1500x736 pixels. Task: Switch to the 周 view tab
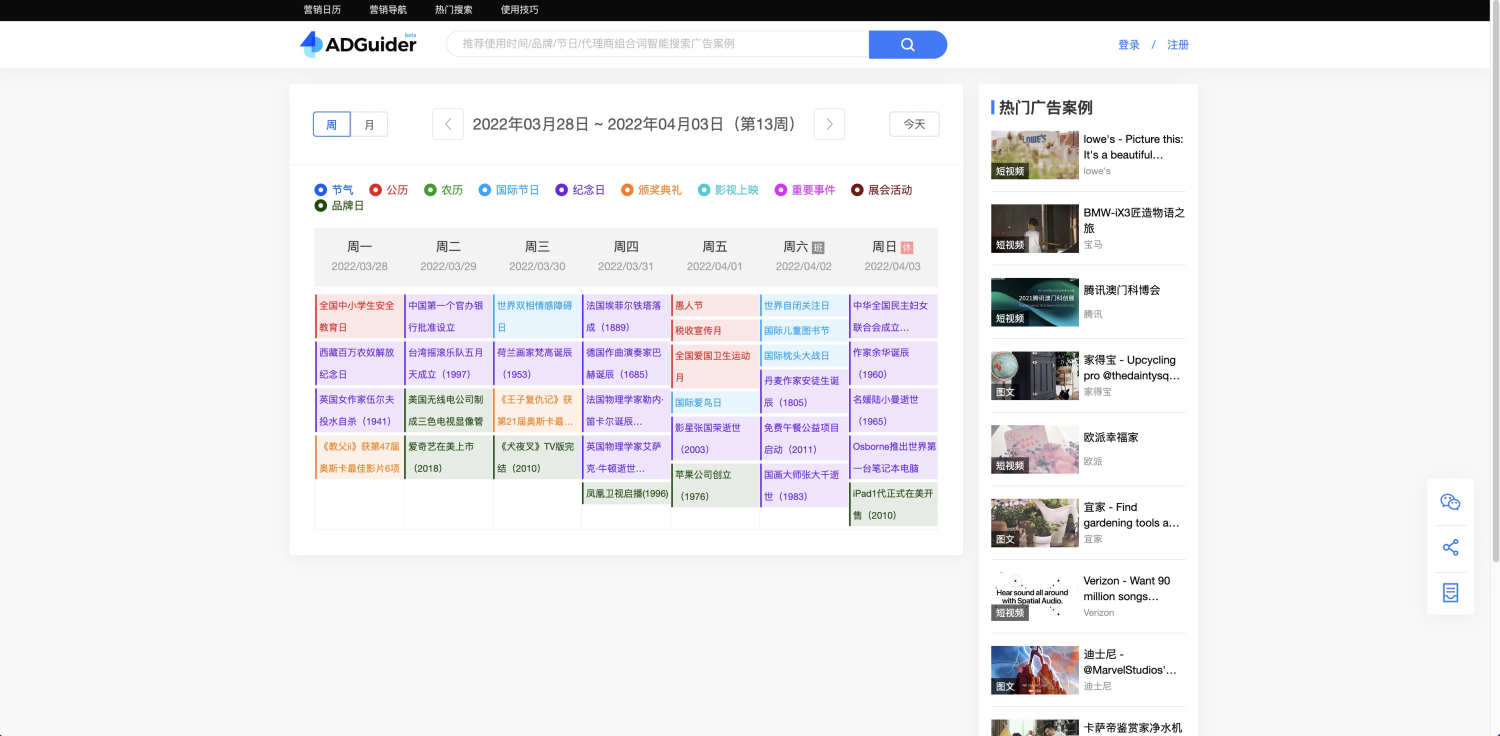[x=332, y=125]
